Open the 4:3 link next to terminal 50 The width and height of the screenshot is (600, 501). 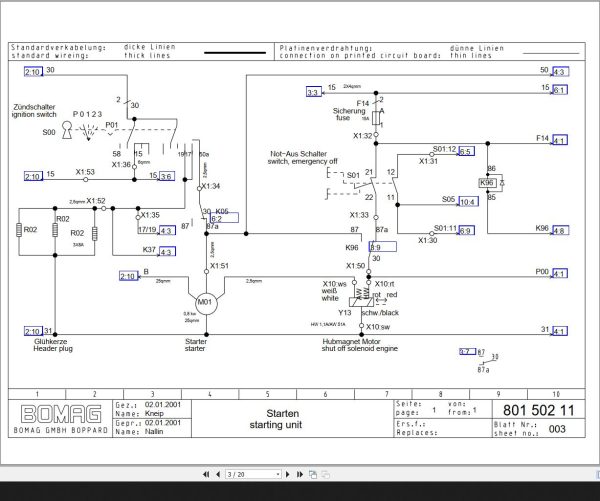(x=560, y=72)
